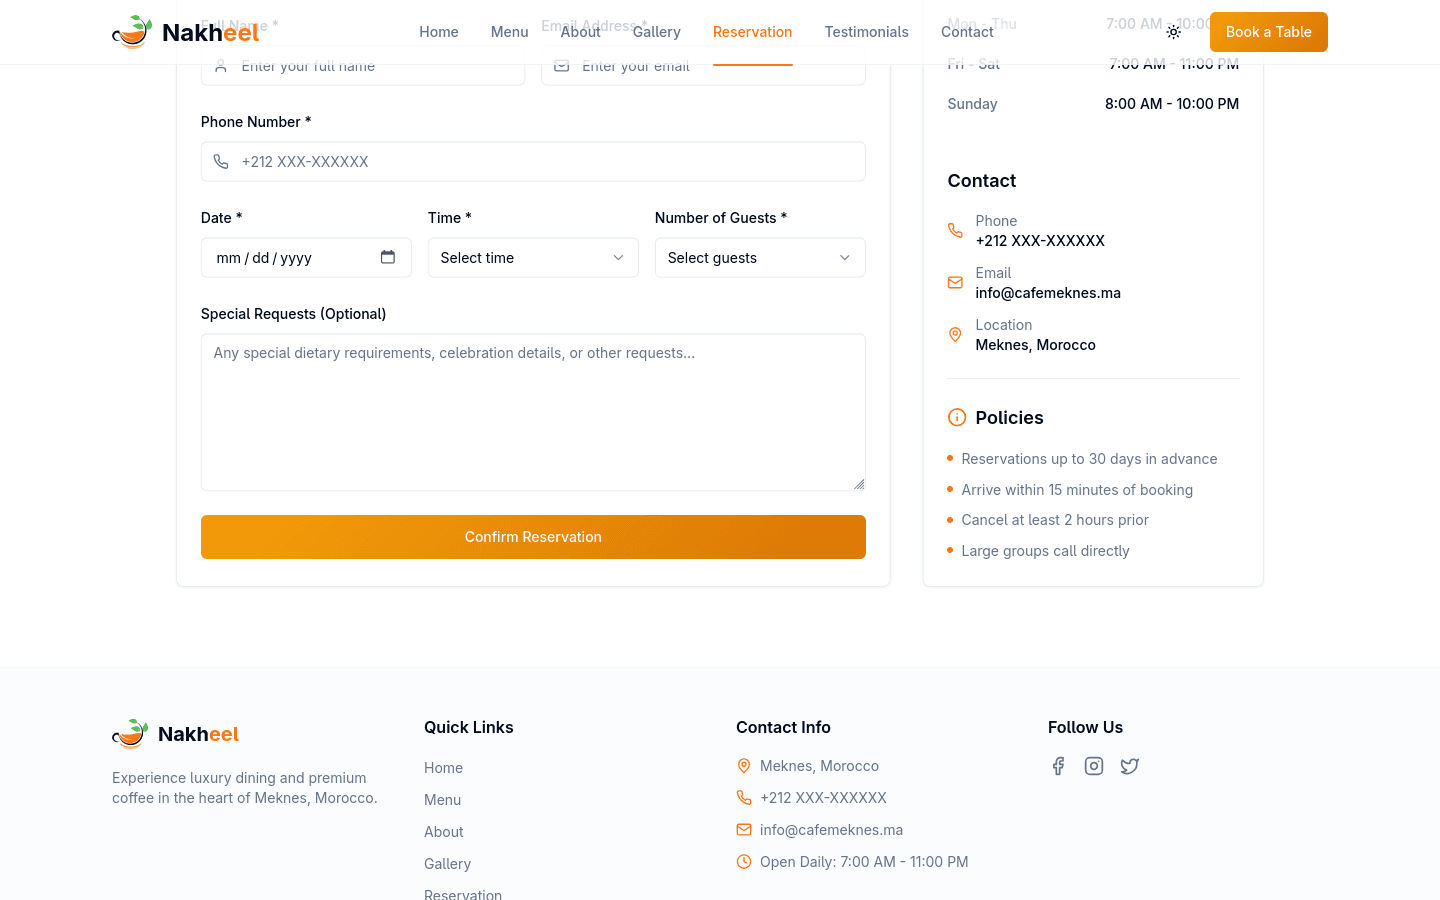The image size is (1440, 900).
Task: Click the footer clock icon
Action: [x=744, y=862]
